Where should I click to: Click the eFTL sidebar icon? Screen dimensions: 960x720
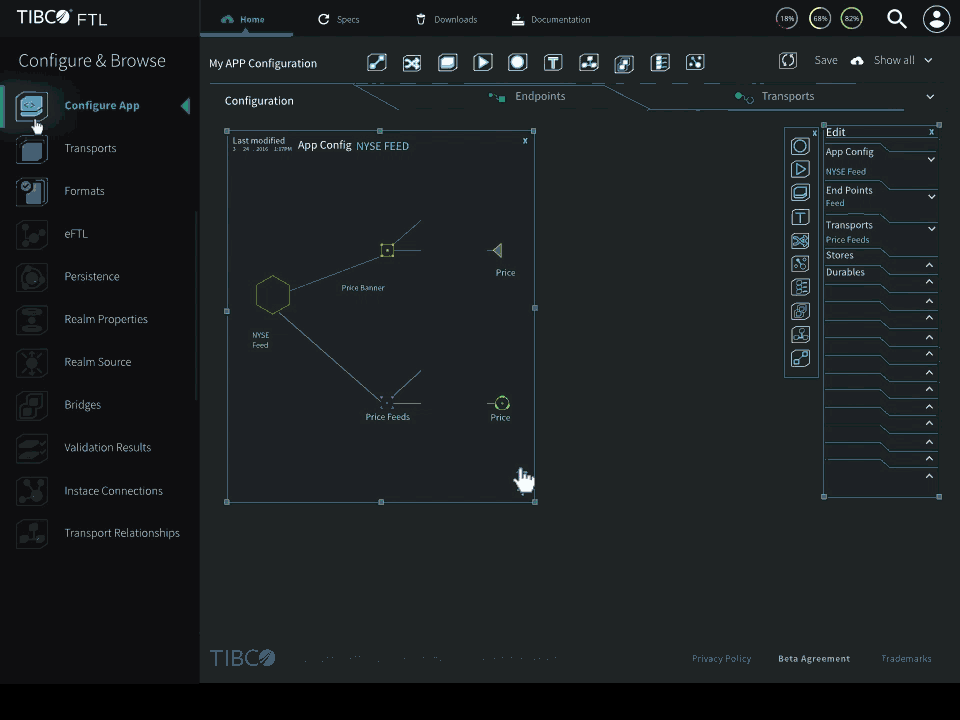(31, 234)
